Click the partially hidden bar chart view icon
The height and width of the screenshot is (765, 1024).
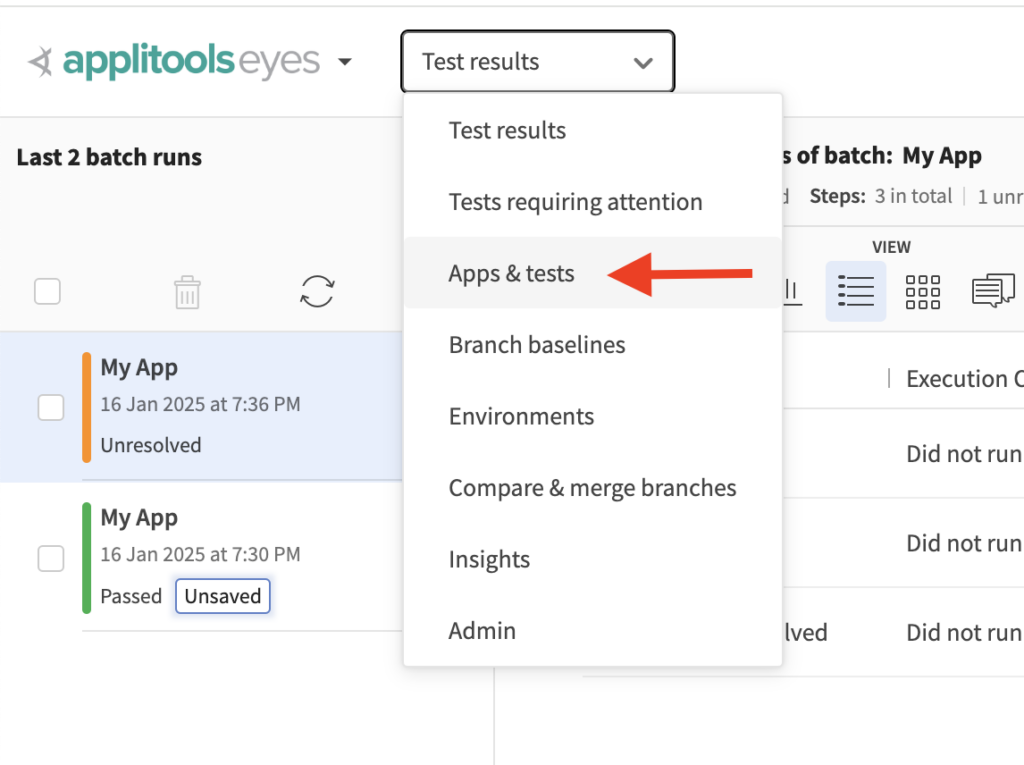[x=792, y=291]
